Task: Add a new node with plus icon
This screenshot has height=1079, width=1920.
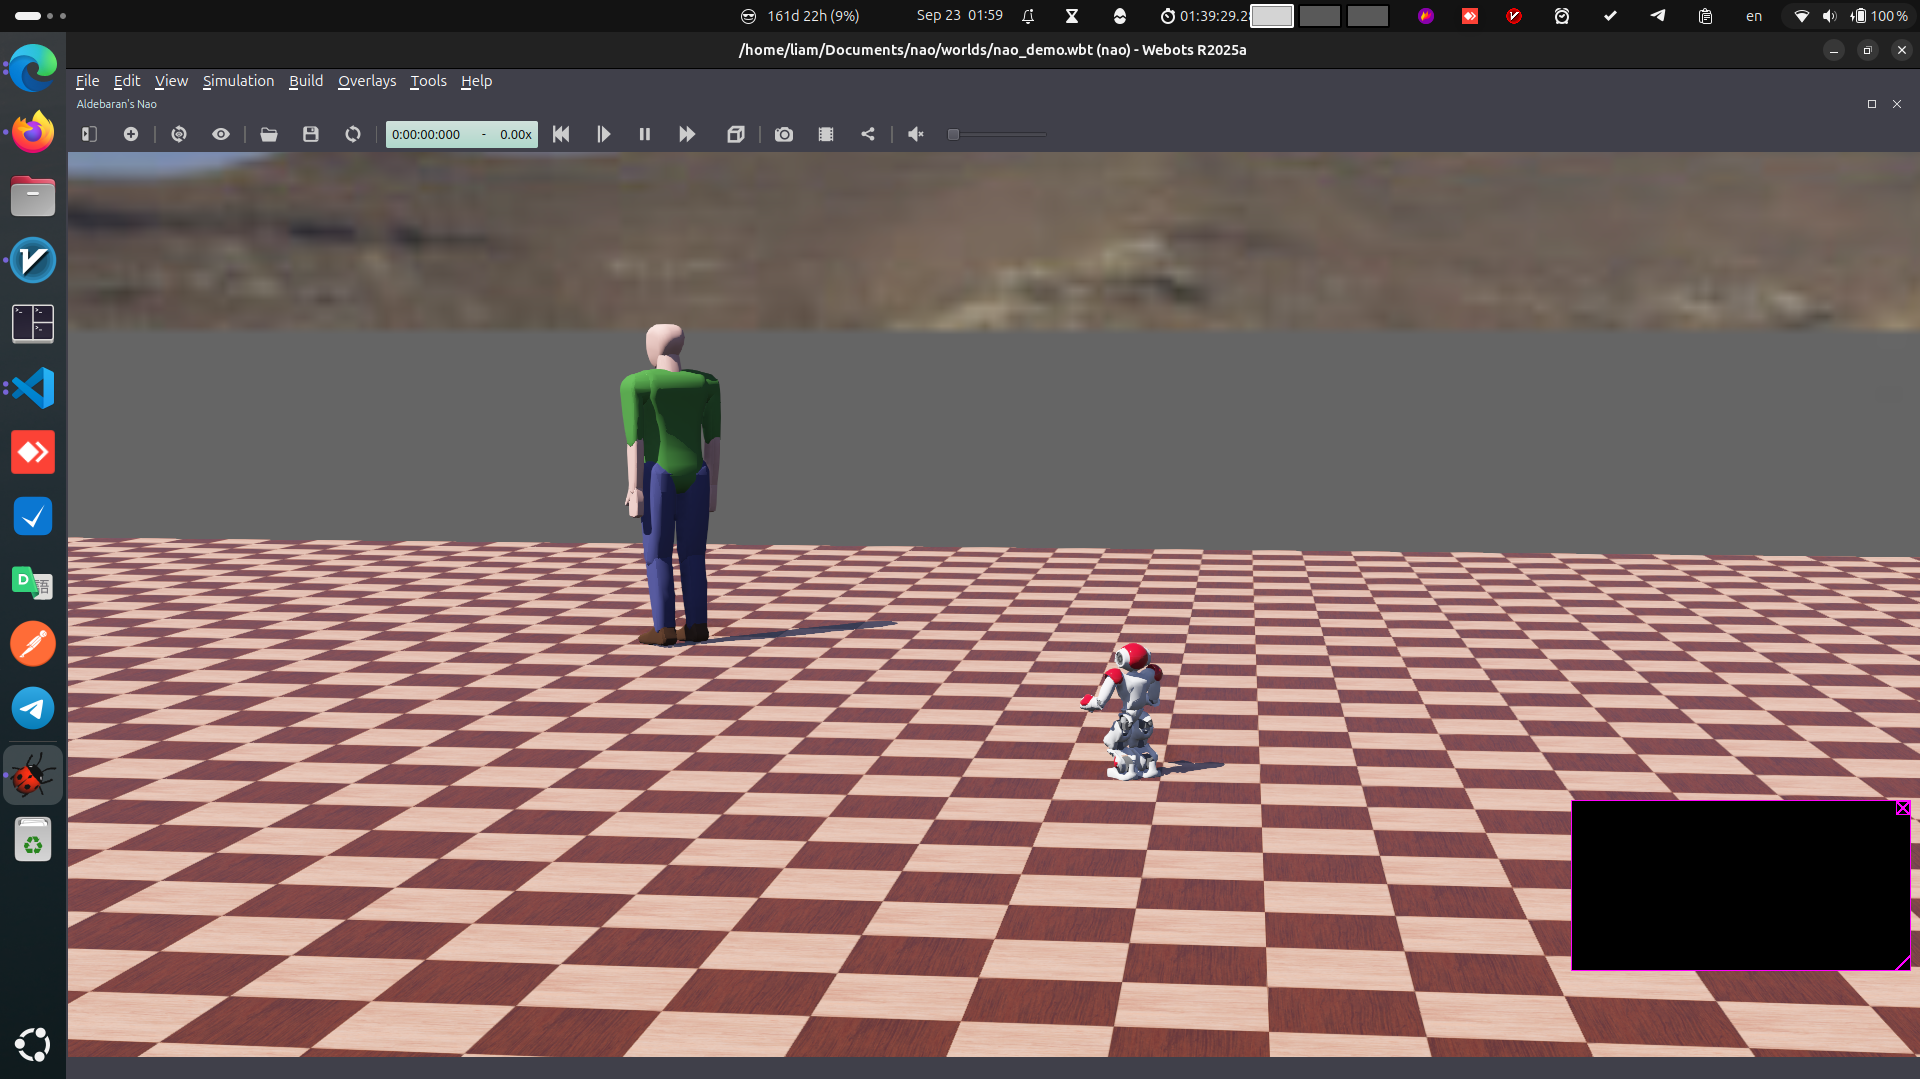Action: (x=131, y=134)
